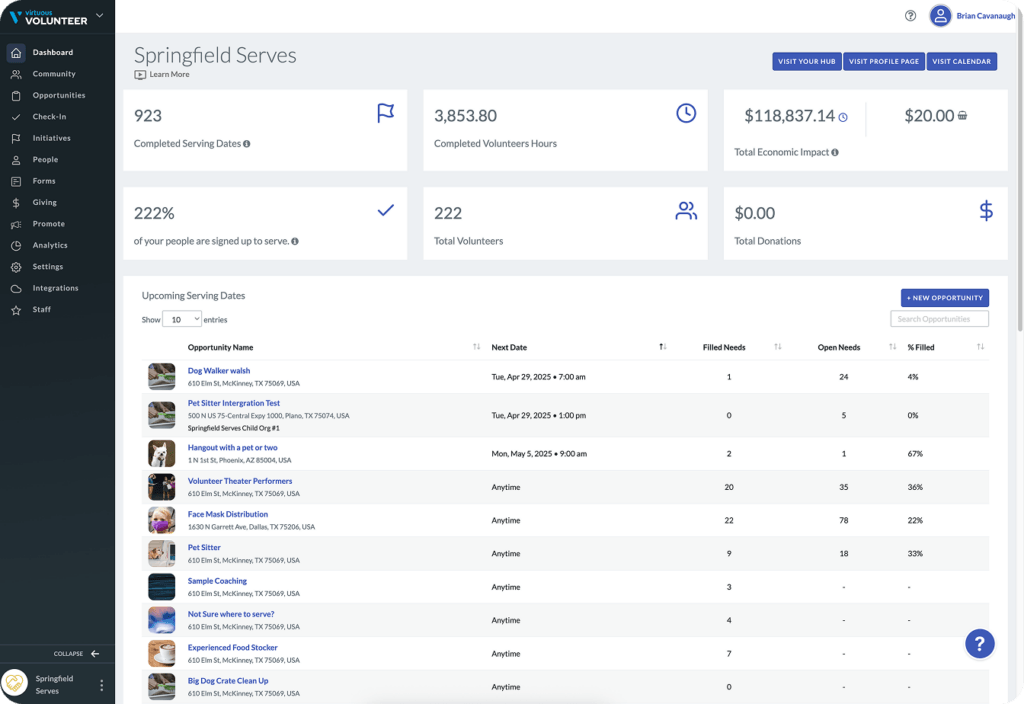The height and width of the screenshot is (704, 1024).
Task: Click the three-dot menu beside Springfield Serves
Action: (101, 684)
